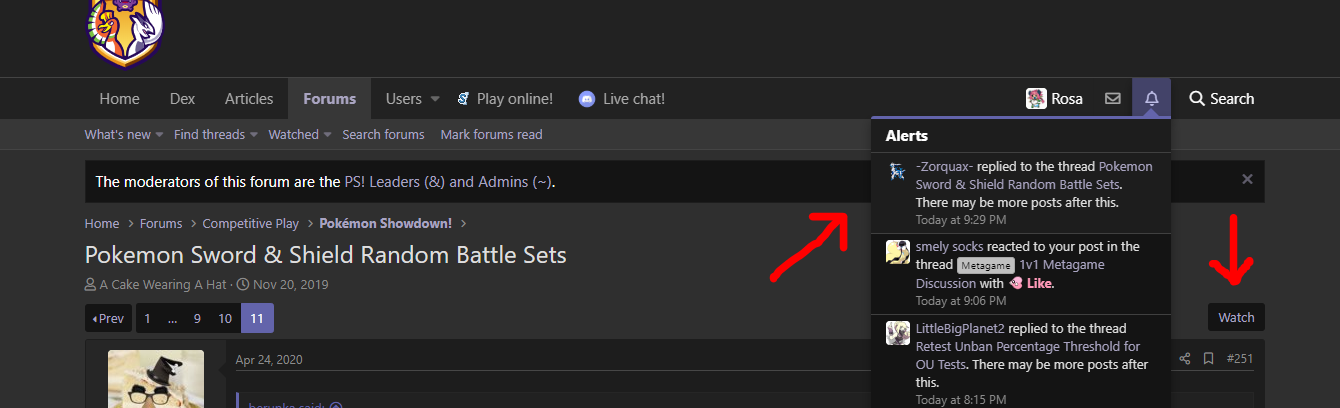The image size is (1340, 408).
Task: Open the Rosa user profile menu
Action: (x=1055, y=99)
